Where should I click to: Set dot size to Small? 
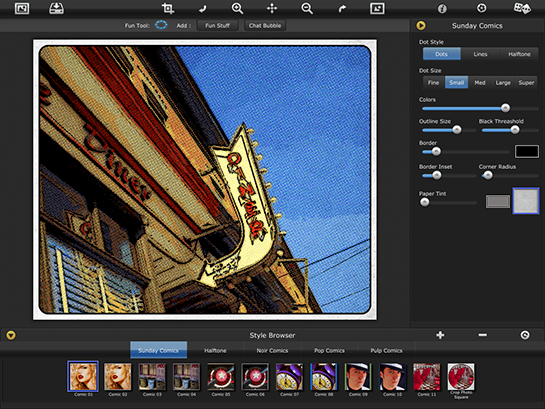point(456,82)
